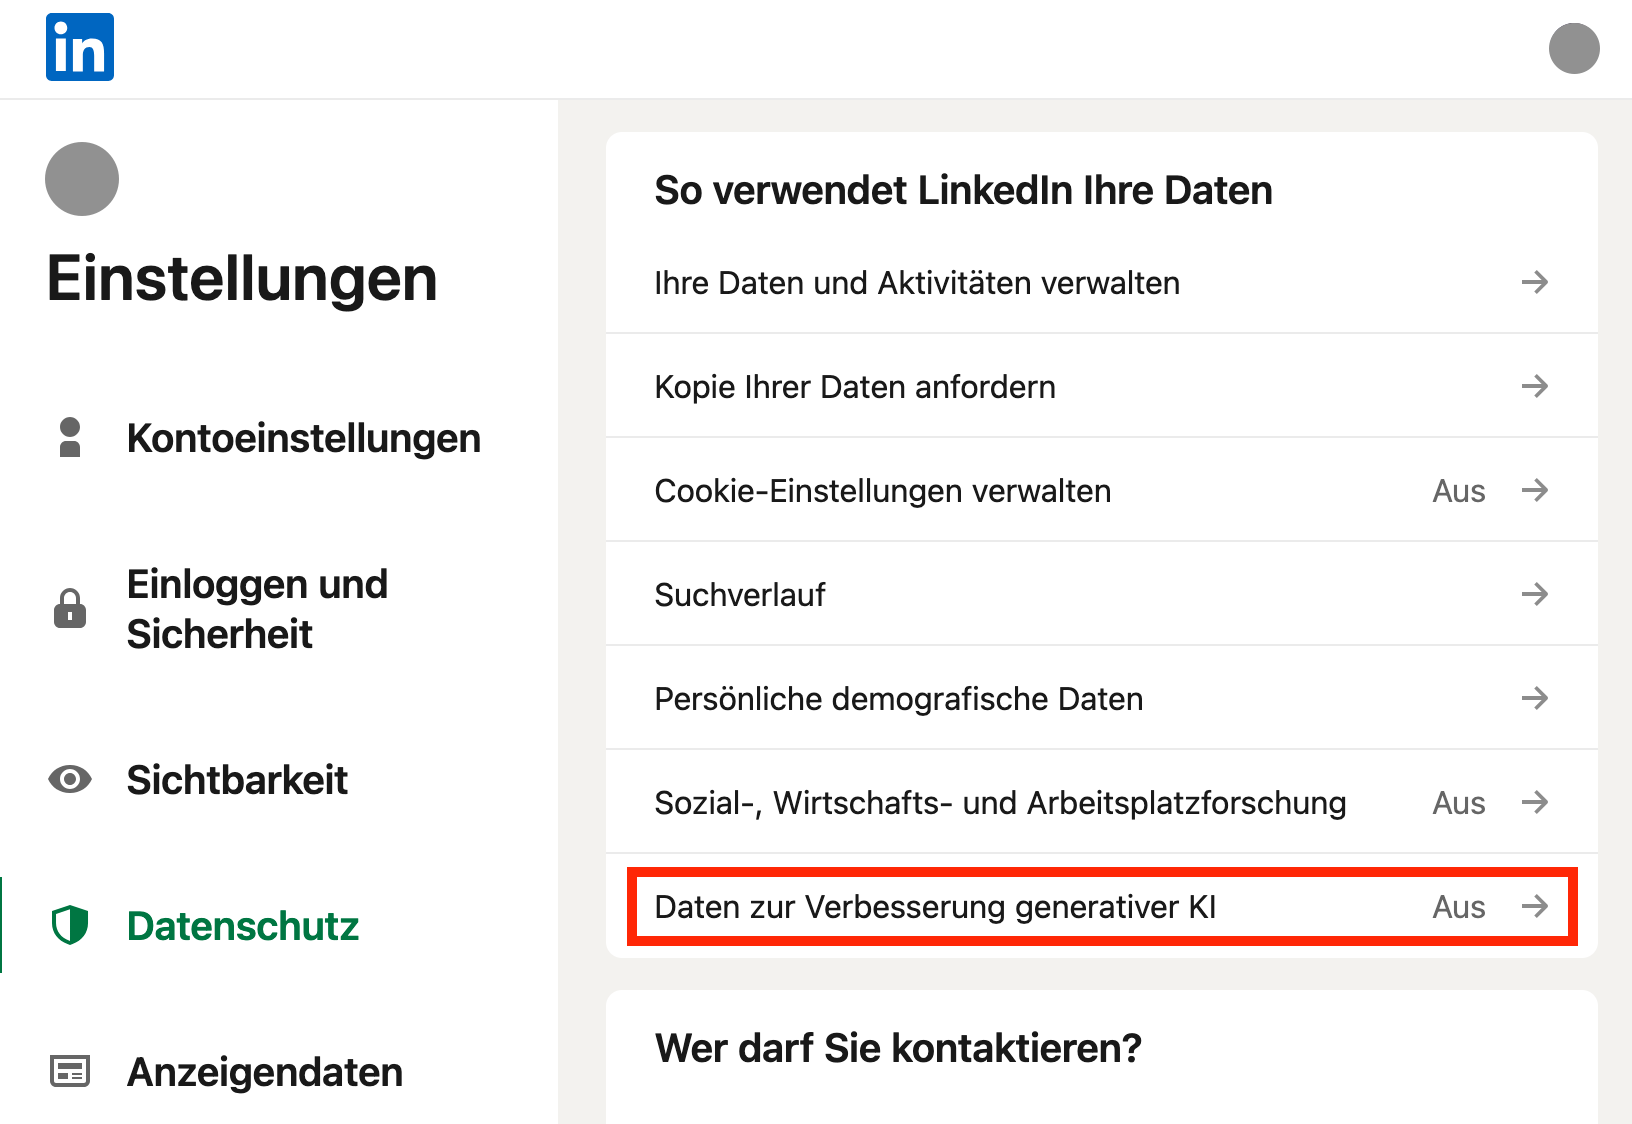Select the eye icon beside Sichtbarkeit

(x=68, y=779)
